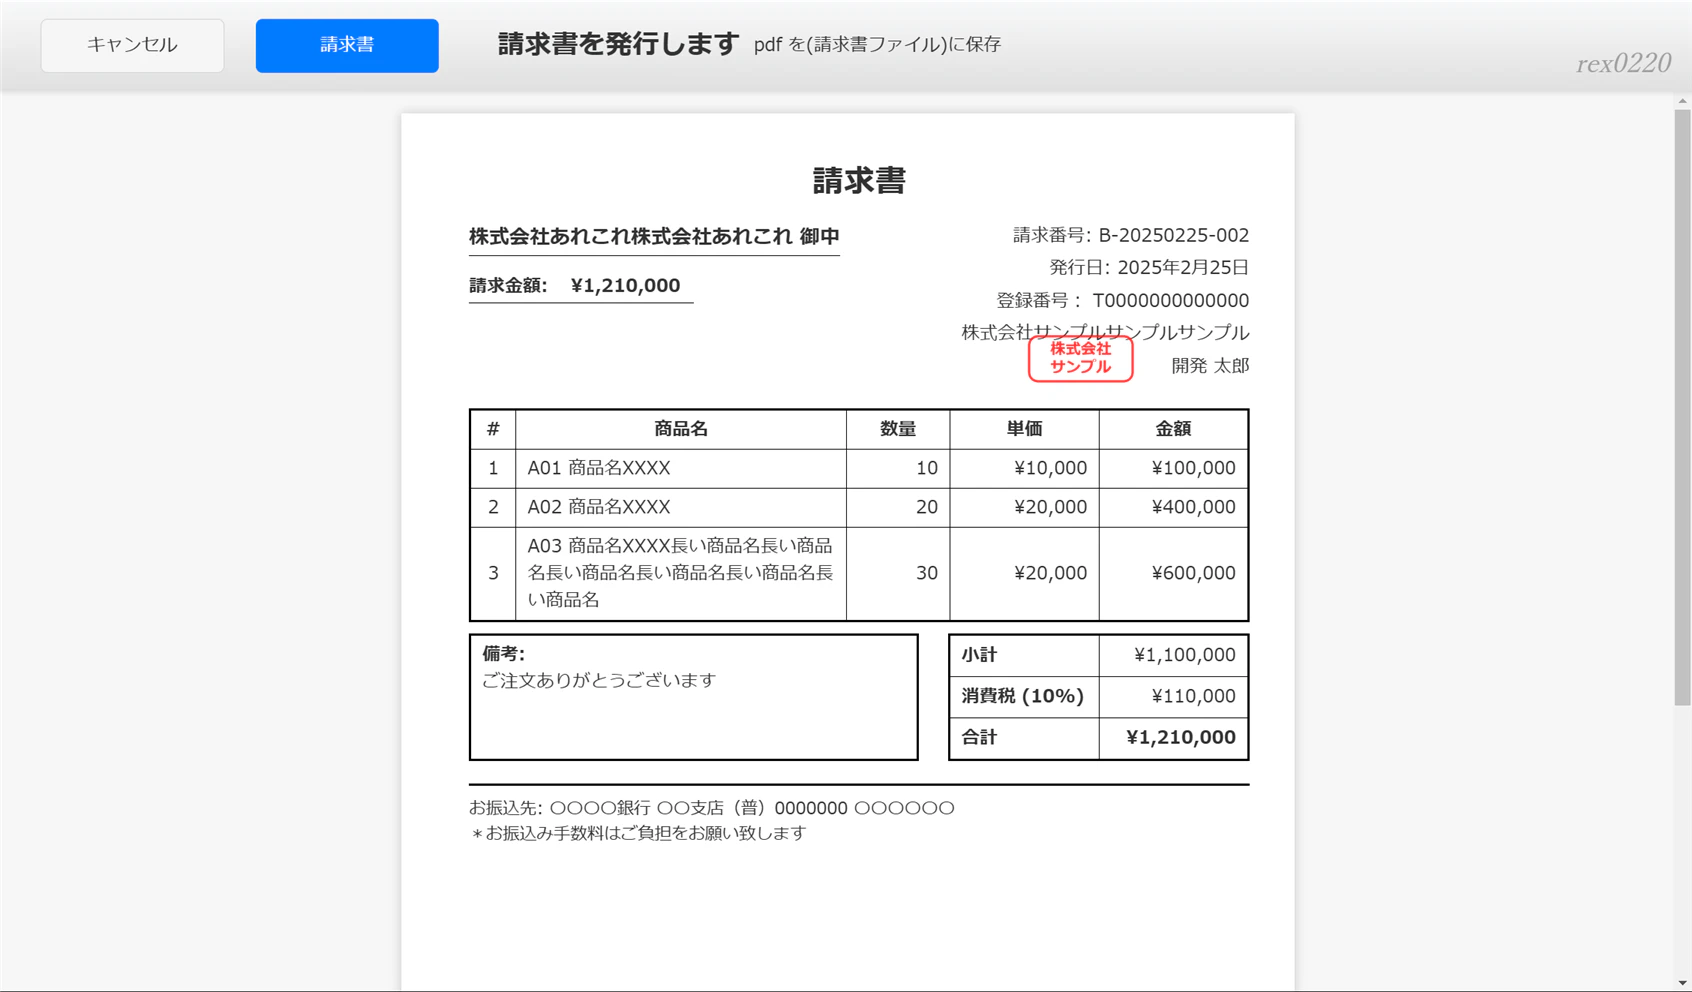Click the tax amount ¥110,000
The image size is (1692, 992).
point(1173,696)
